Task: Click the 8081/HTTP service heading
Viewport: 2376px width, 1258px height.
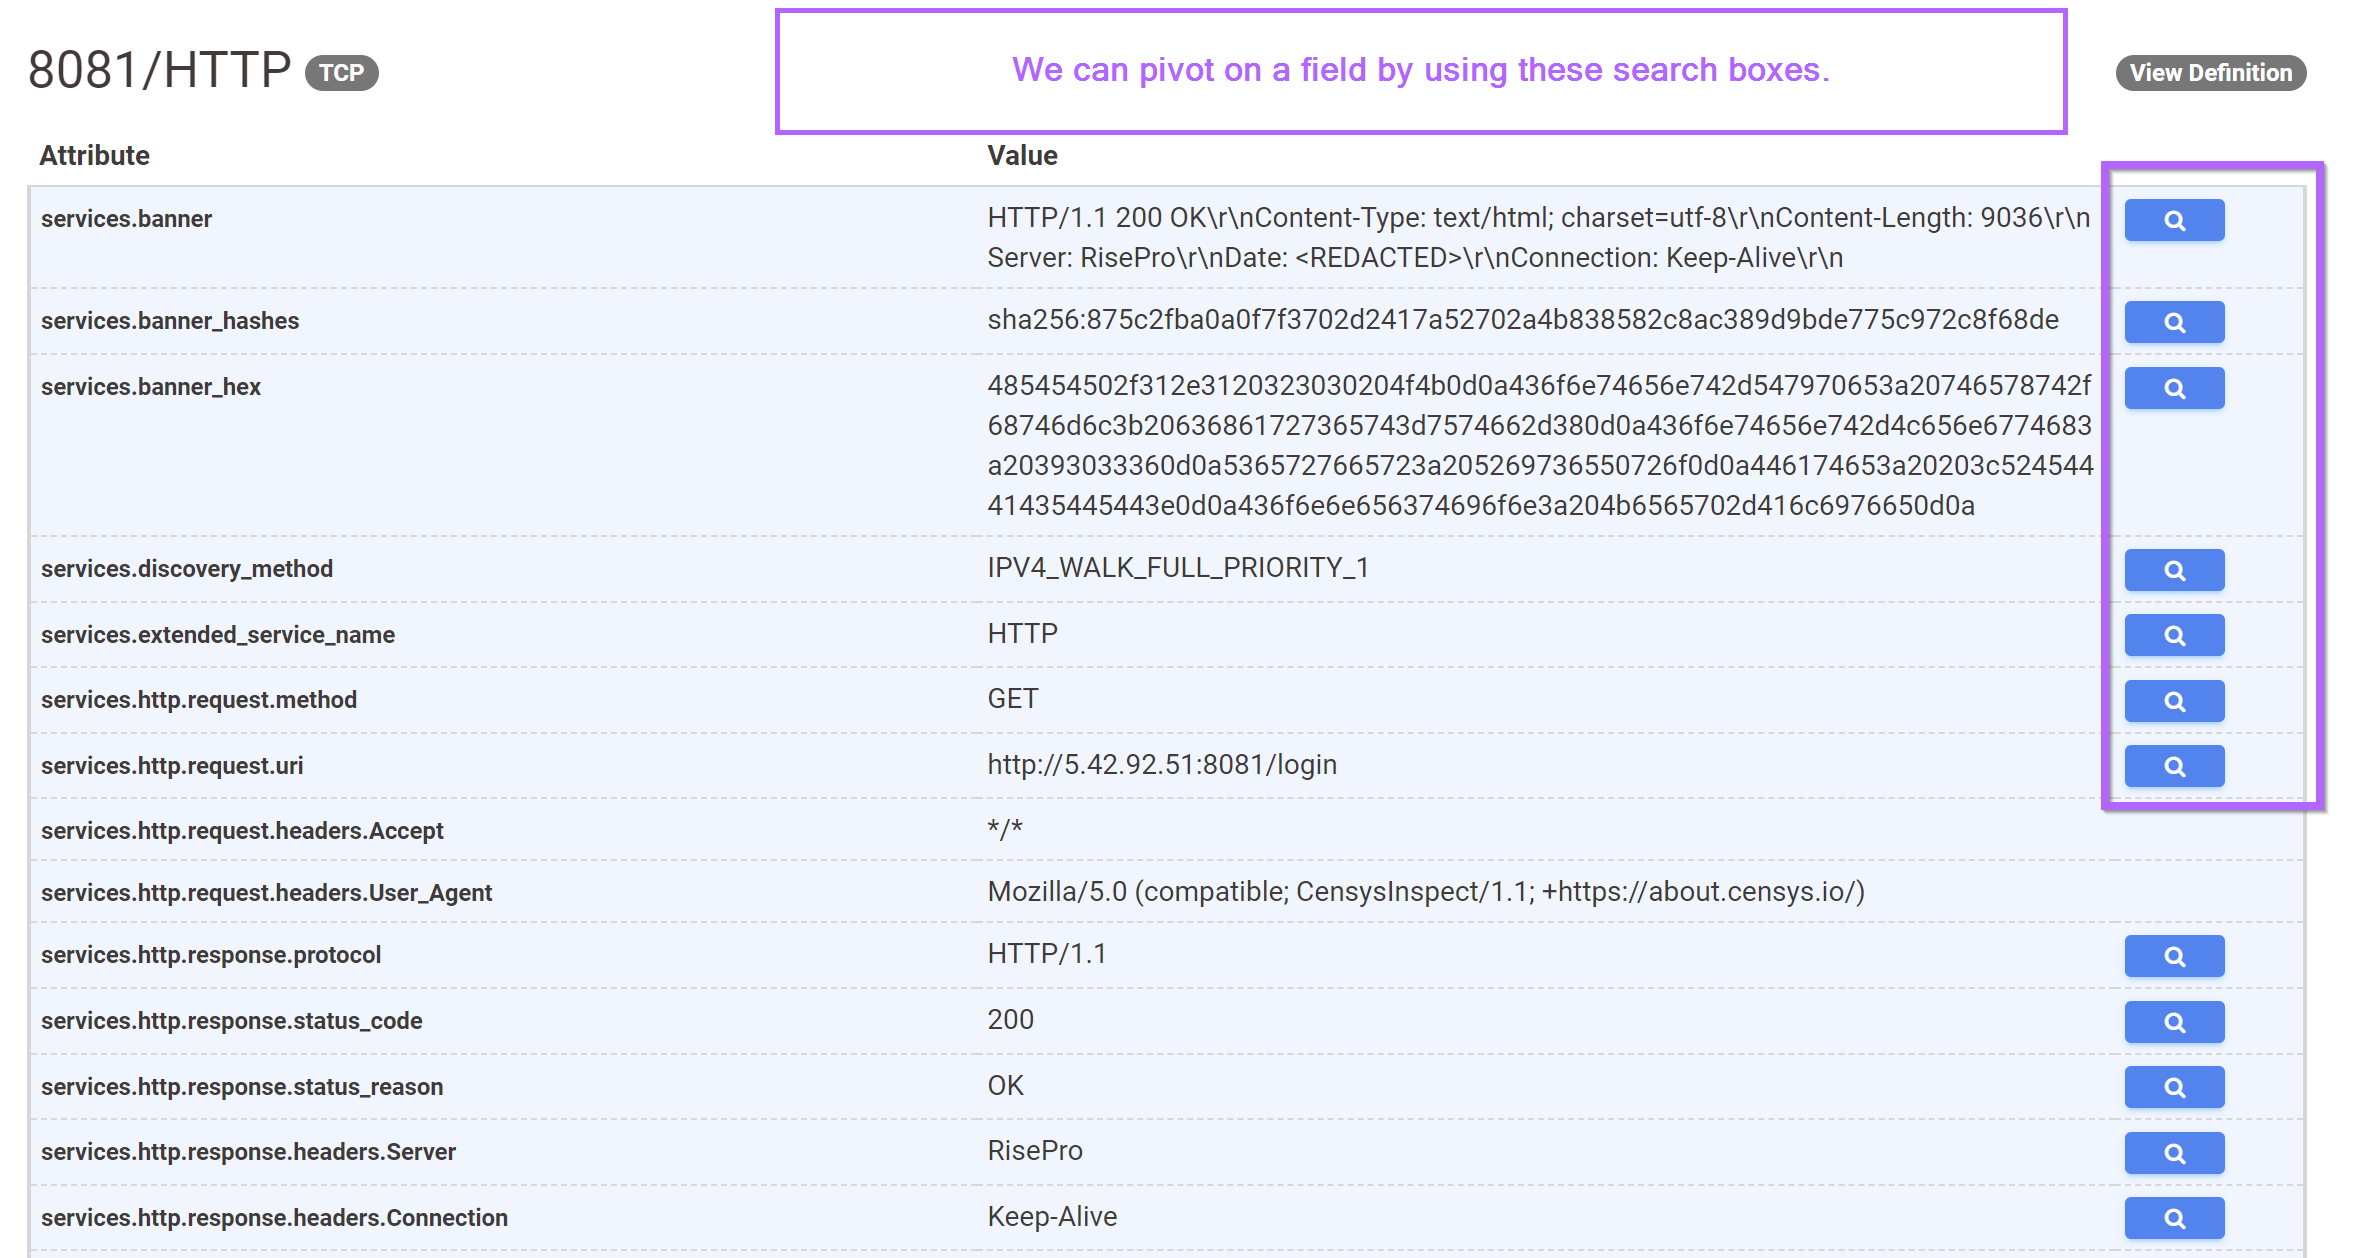Action: tap(159, 70)
